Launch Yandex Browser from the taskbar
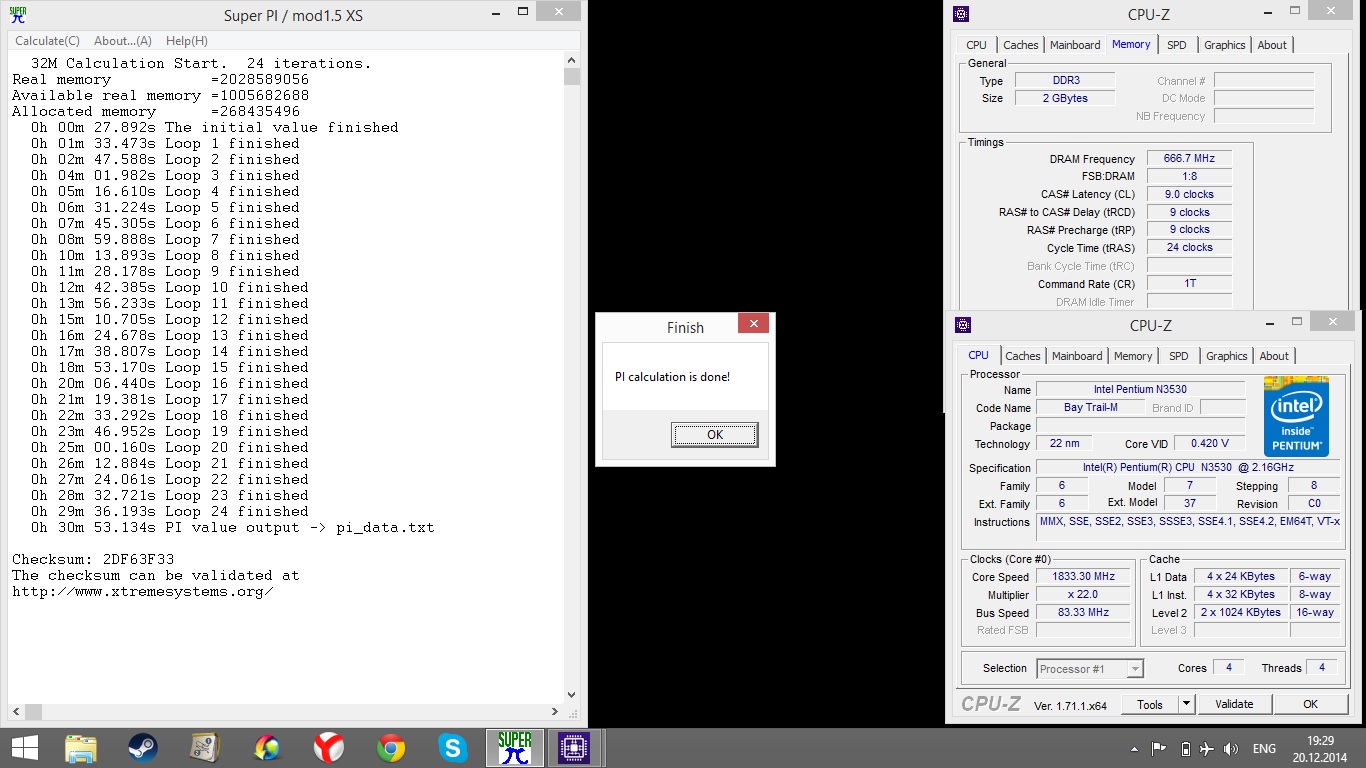Image resolution: width=1366 pixels, height=768 pixels. [x=329, y=748]
